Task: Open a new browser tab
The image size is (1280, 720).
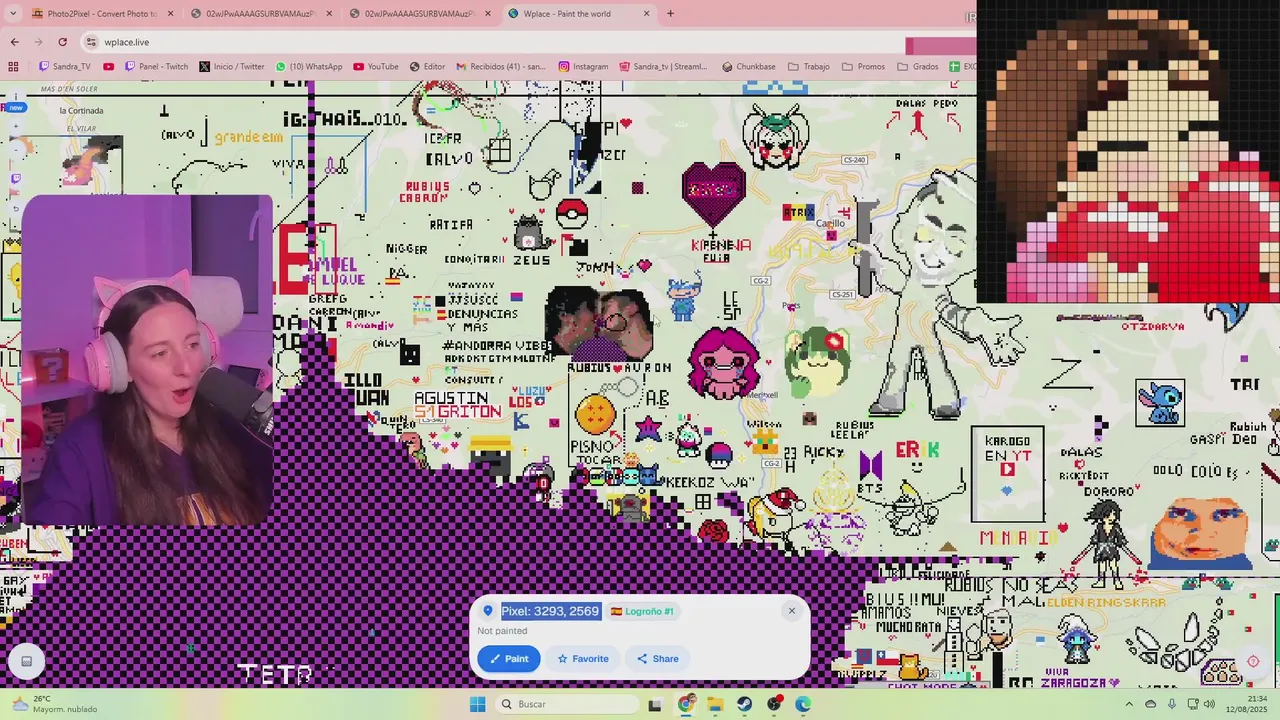Action: tap(670, 13)
